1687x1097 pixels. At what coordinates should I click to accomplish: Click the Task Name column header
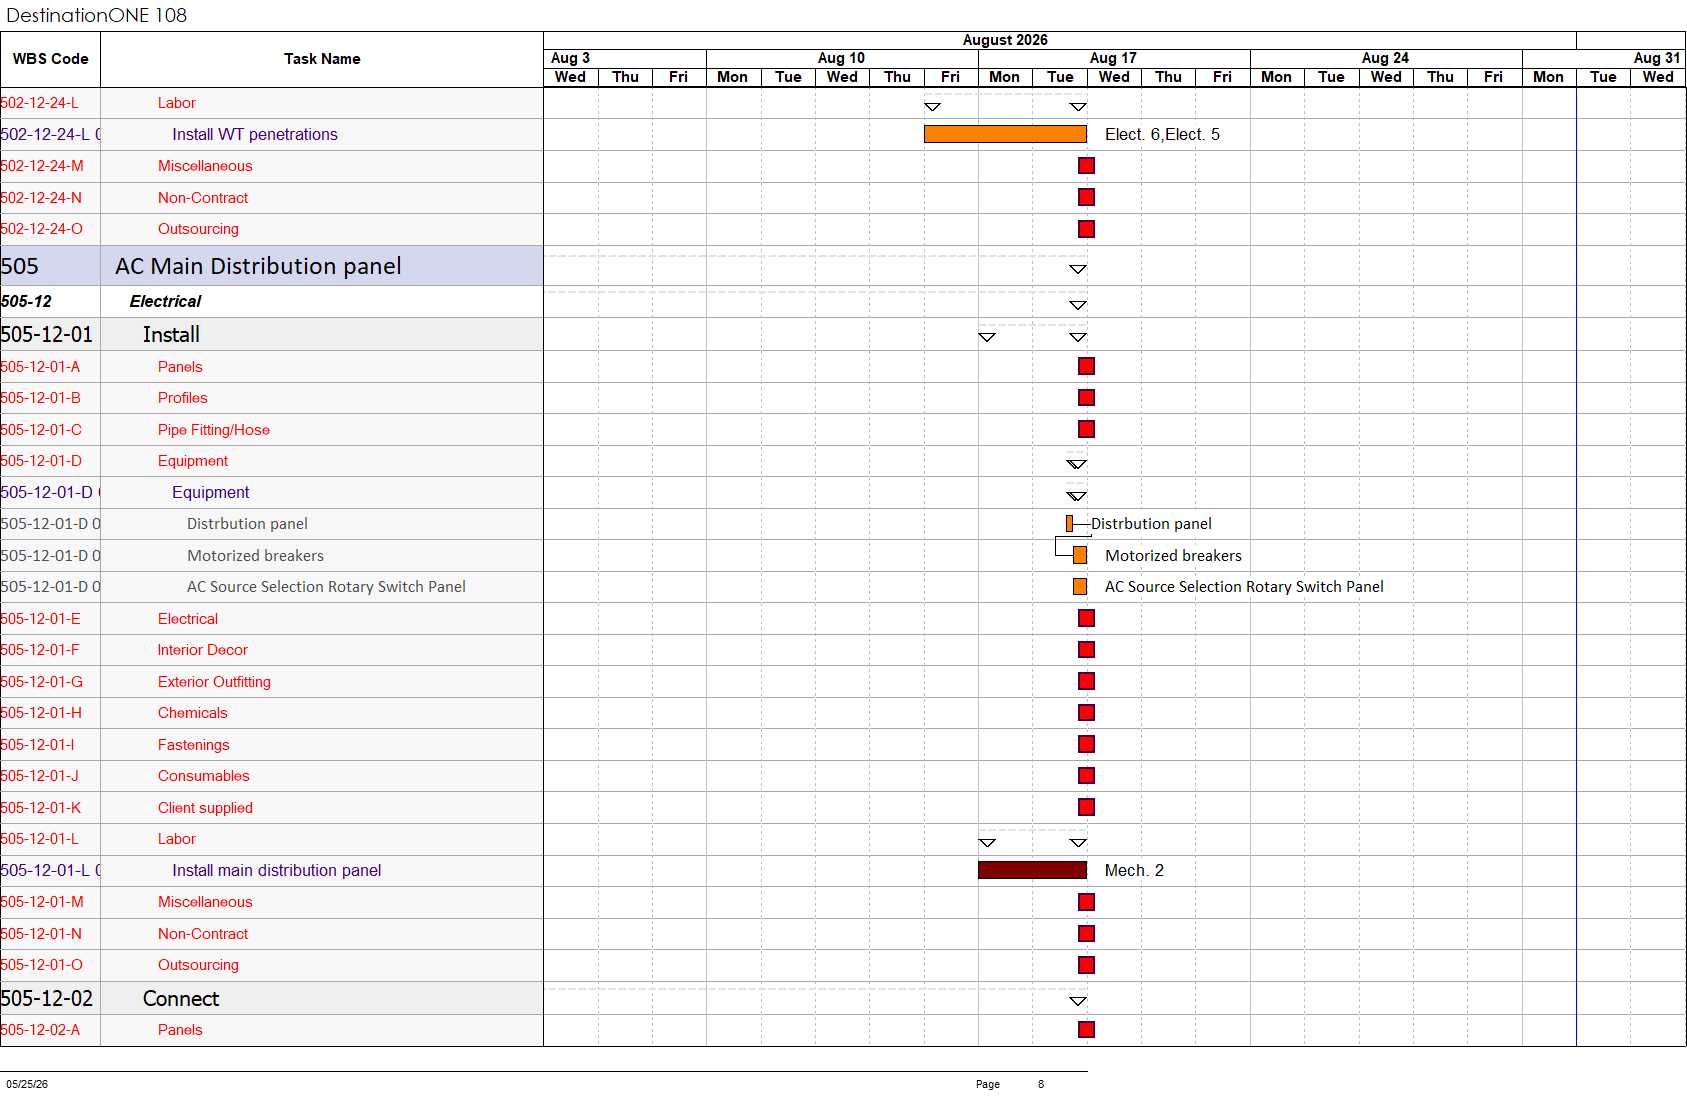tap(322, 59)
